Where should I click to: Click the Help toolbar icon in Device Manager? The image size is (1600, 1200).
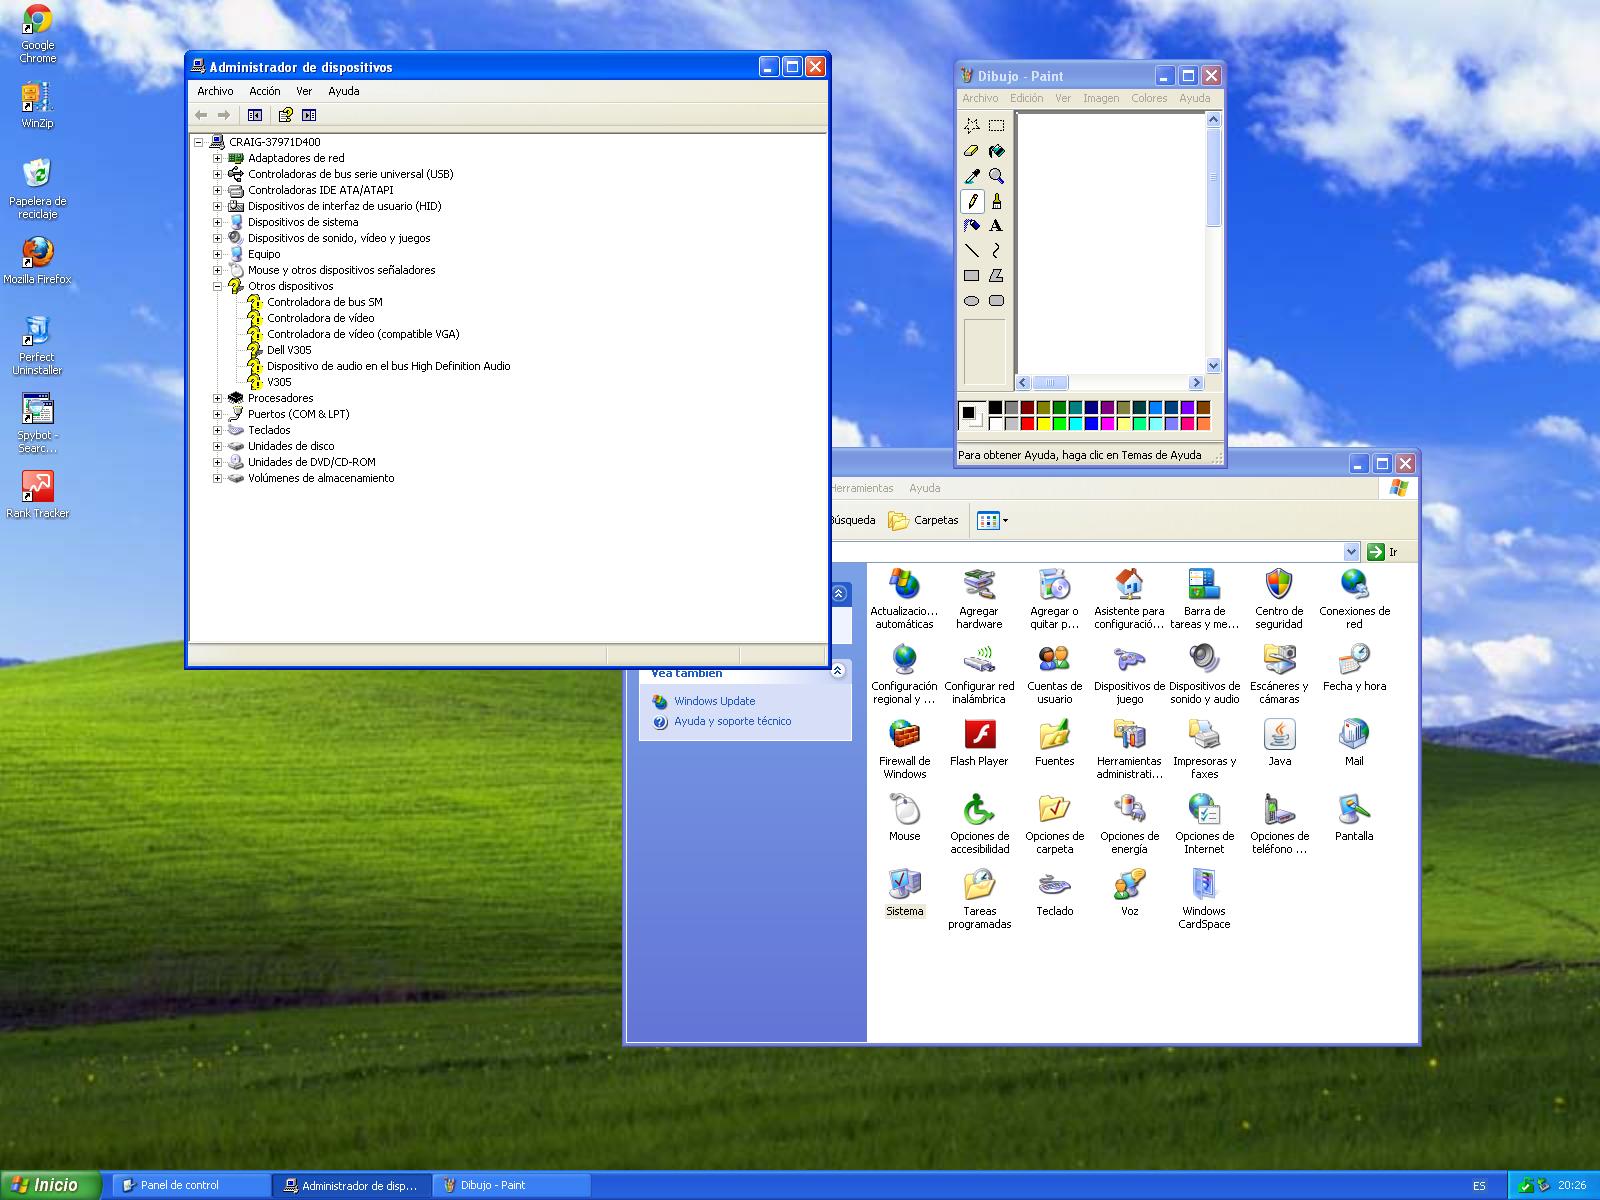coord(285,115)
